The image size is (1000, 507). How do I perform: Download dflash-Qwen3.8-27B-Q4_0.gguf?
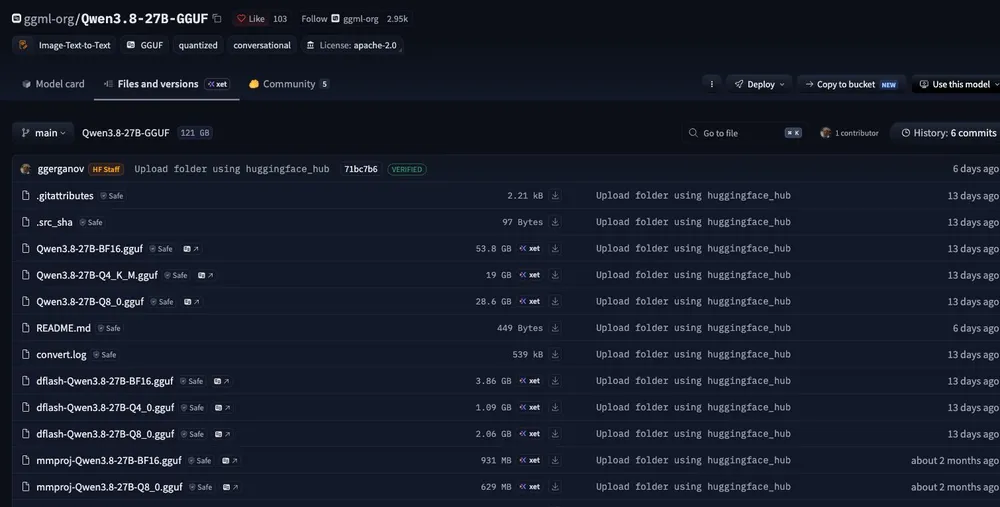[x=555, y=408]
